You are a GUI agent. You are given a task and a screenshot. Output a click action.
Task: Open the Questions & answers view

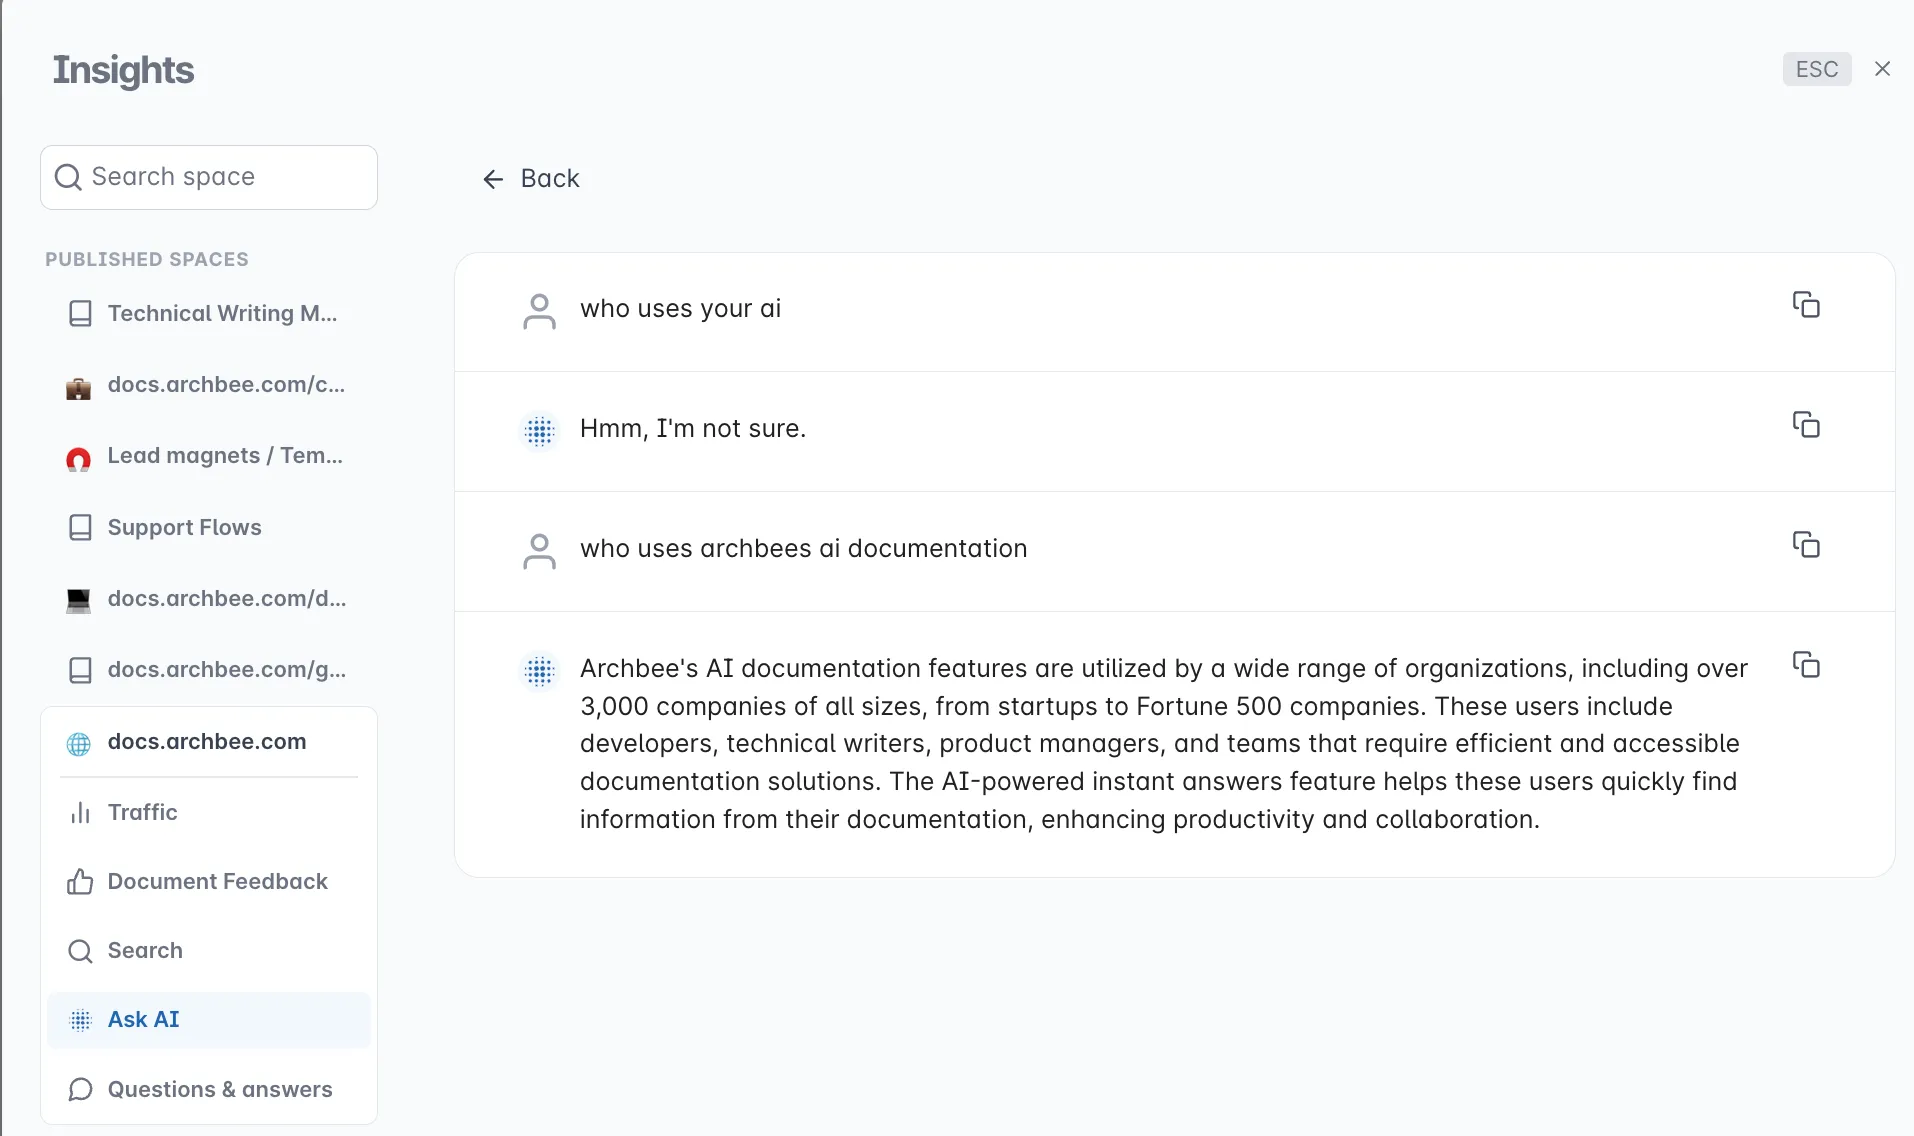(x=208, y=1089)
